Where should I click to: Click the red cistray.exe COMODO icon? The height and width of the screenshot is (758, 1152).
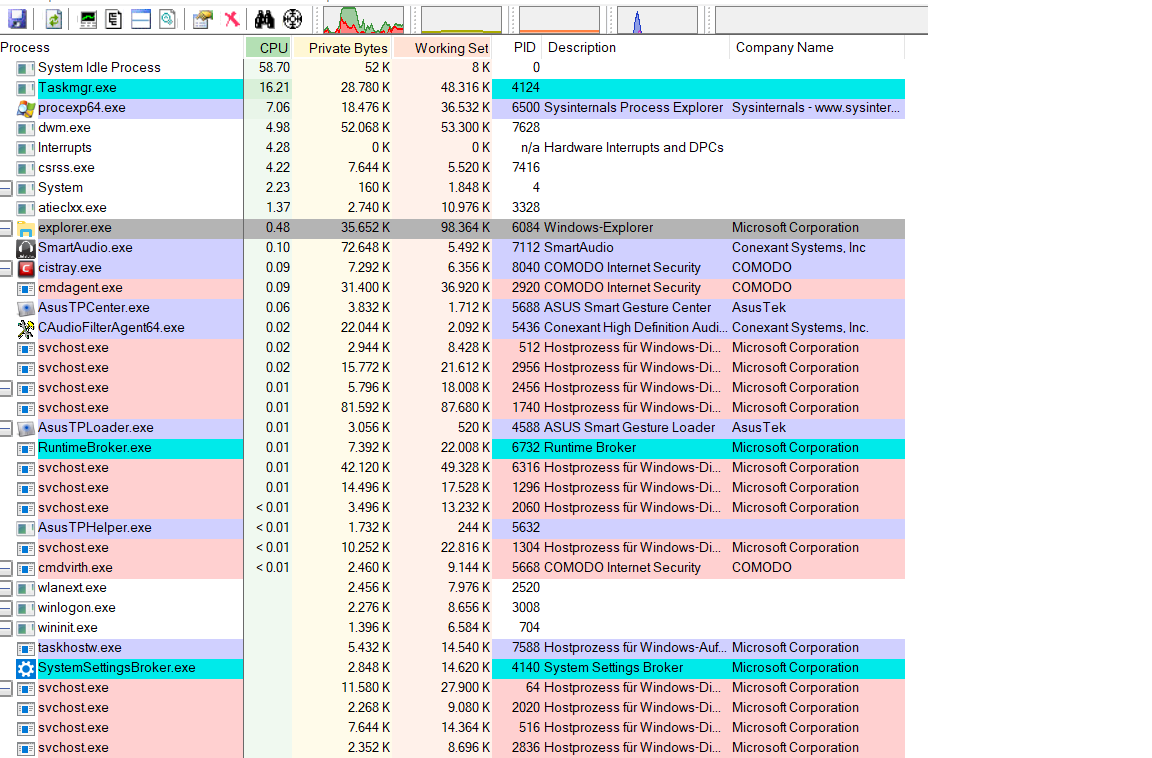(x=26, y=268)
